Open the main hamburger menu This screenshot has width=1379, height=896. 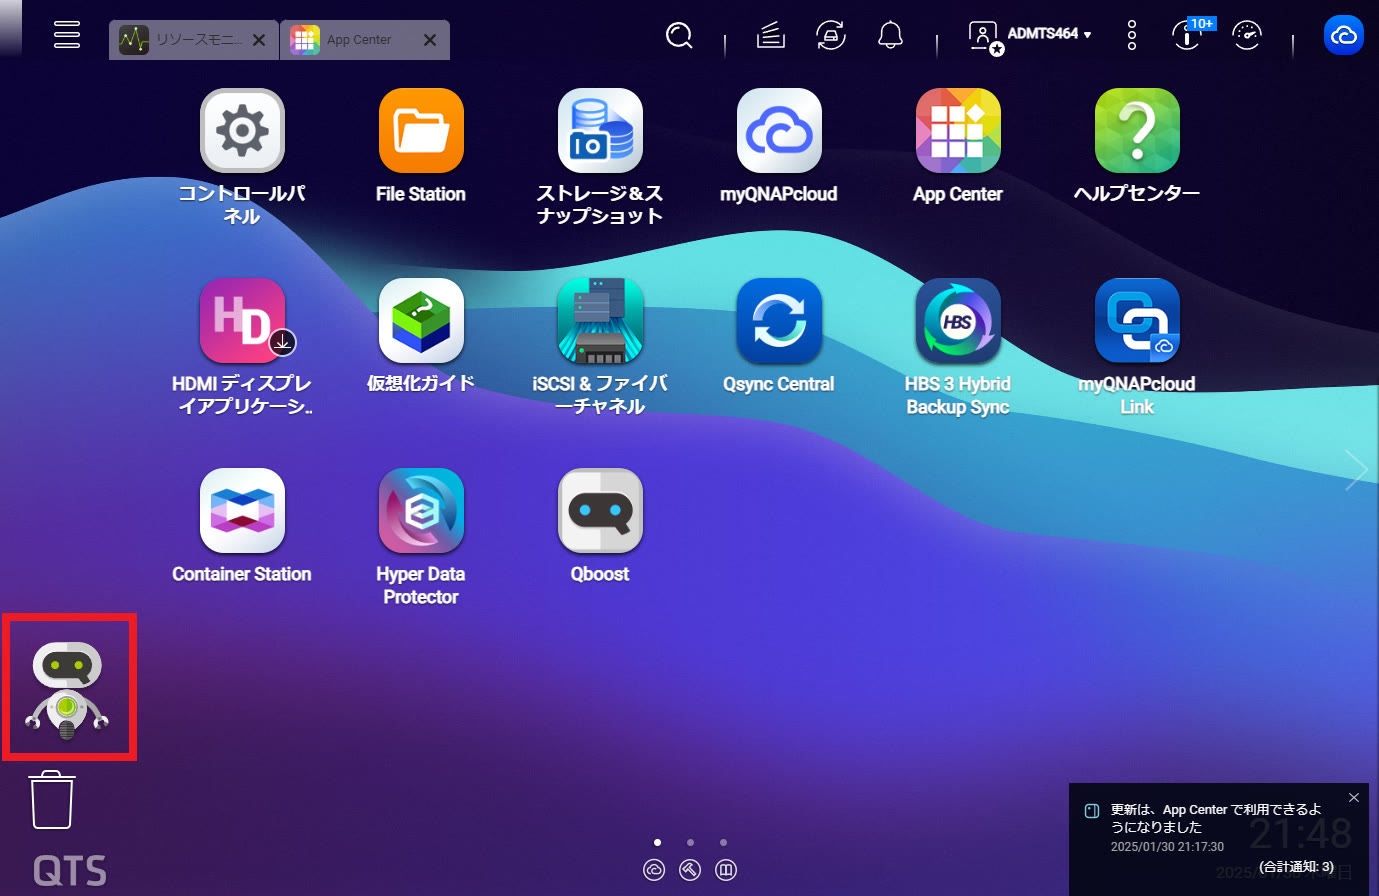click(67, 34)
